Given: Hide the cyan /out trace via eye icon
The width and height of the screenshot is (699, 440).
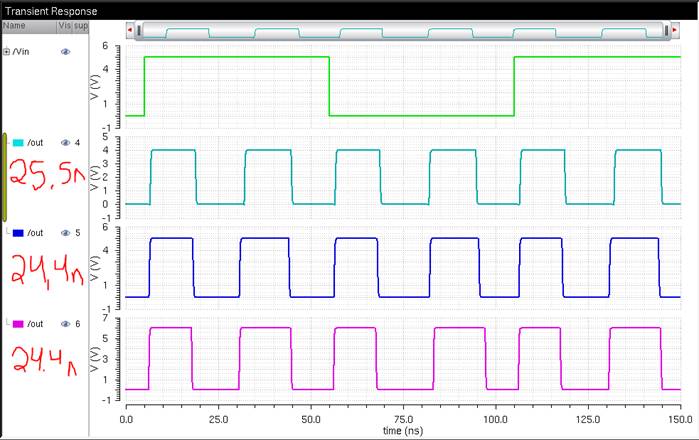Looking at the screenshot, I should pos(65,142).
